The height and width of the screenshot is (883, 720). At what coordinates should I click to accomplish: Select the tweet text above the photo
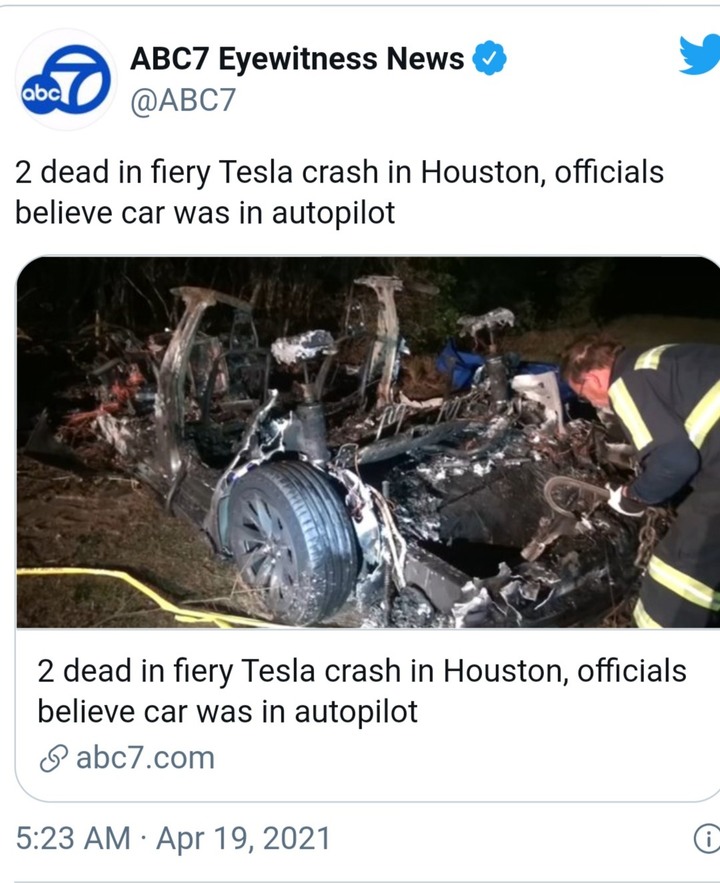pos(339,193)
